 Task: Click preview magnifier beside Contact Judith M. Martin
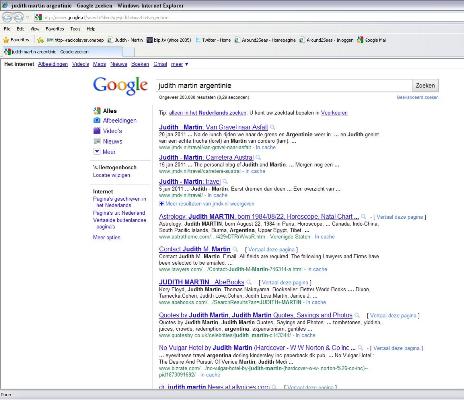[x=235, y=249]
